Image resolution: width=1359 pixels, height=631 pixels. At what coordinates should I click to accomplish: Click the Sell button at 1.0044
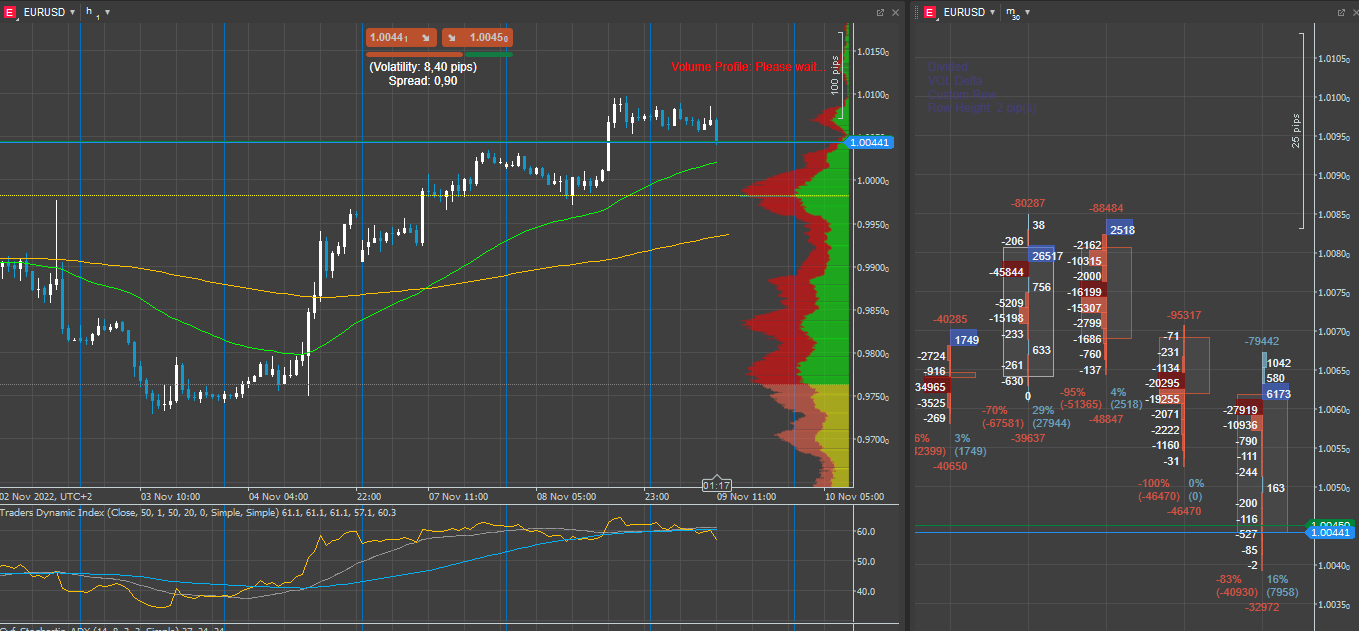[x=402, y=38]
